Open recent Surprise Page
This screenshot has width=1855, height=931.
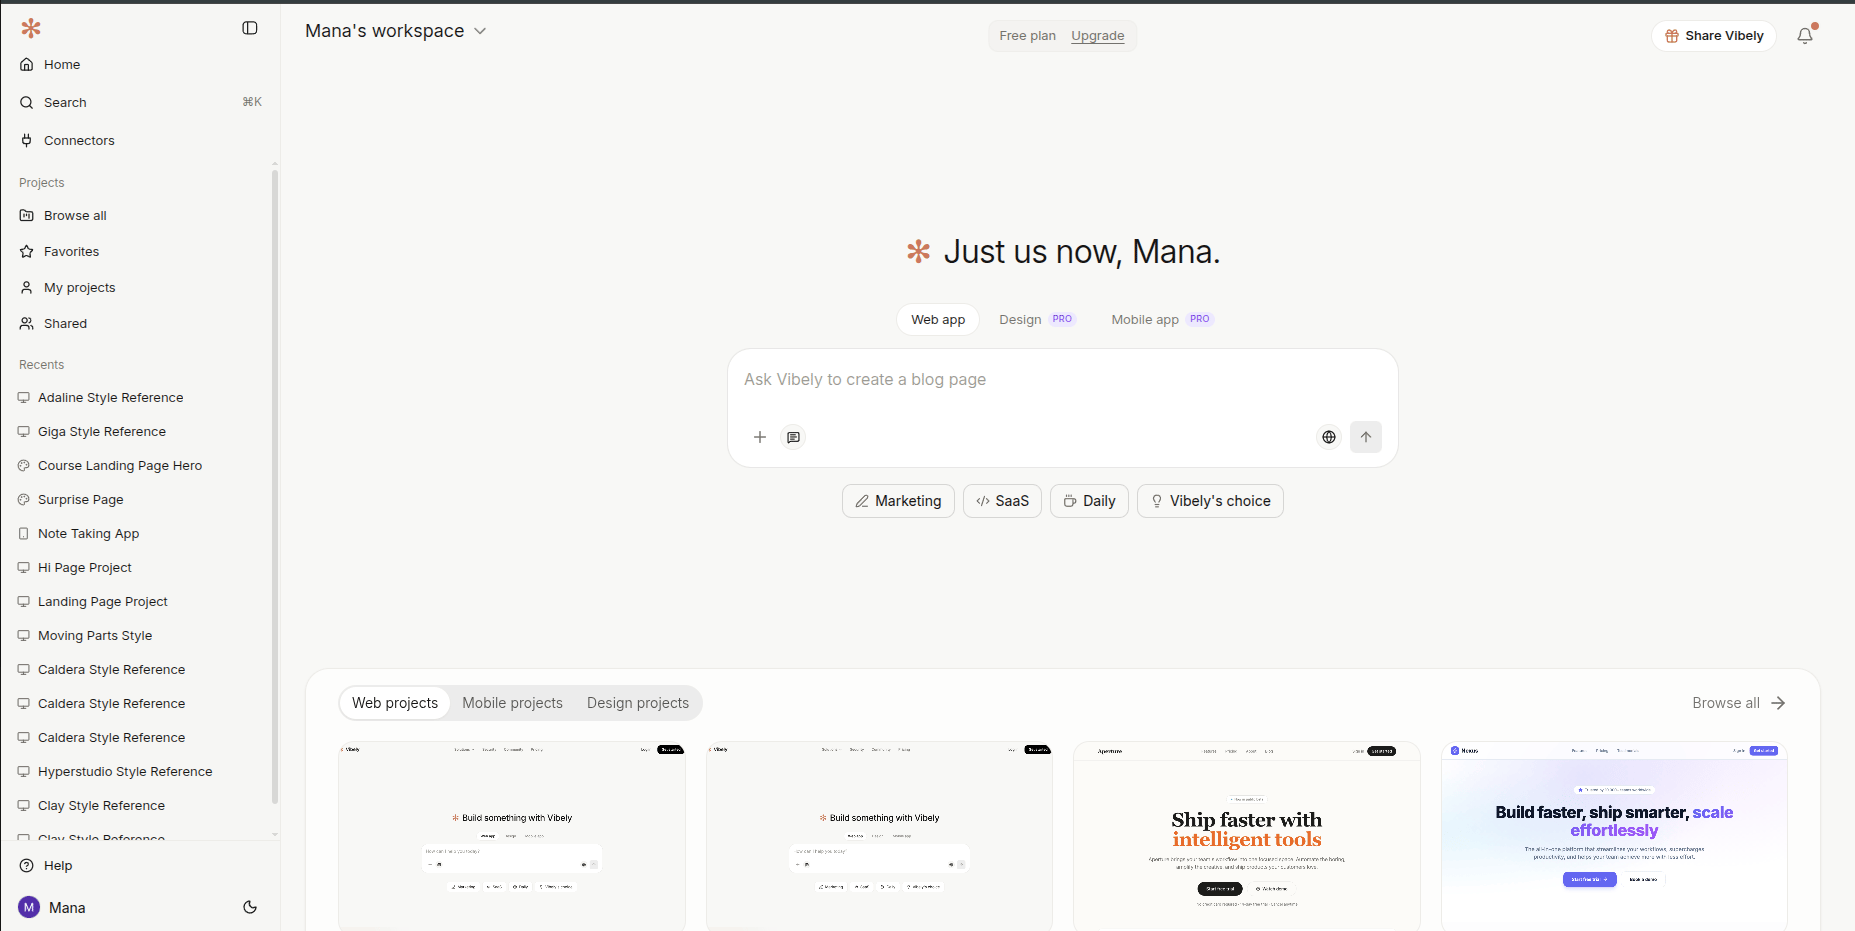[140, 499]
